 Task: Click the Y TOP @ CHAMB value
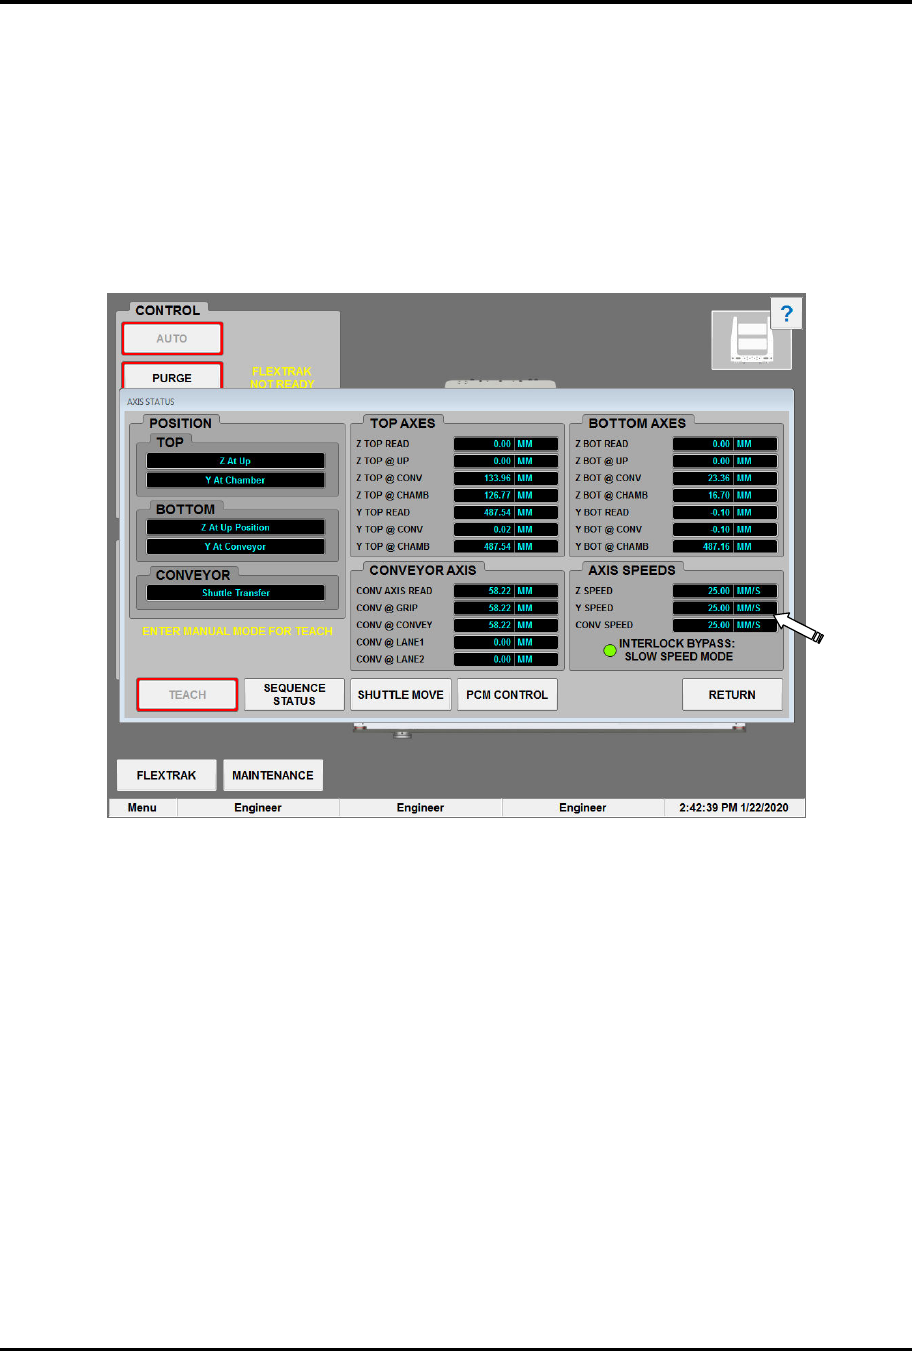pos(506,547)
